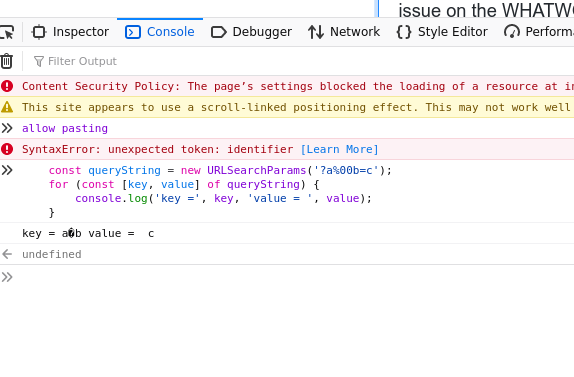Open the Network tab
Image resolution: width=574 pixels, height=377 pixels.
pyautogui.click(x=344, y=32)
